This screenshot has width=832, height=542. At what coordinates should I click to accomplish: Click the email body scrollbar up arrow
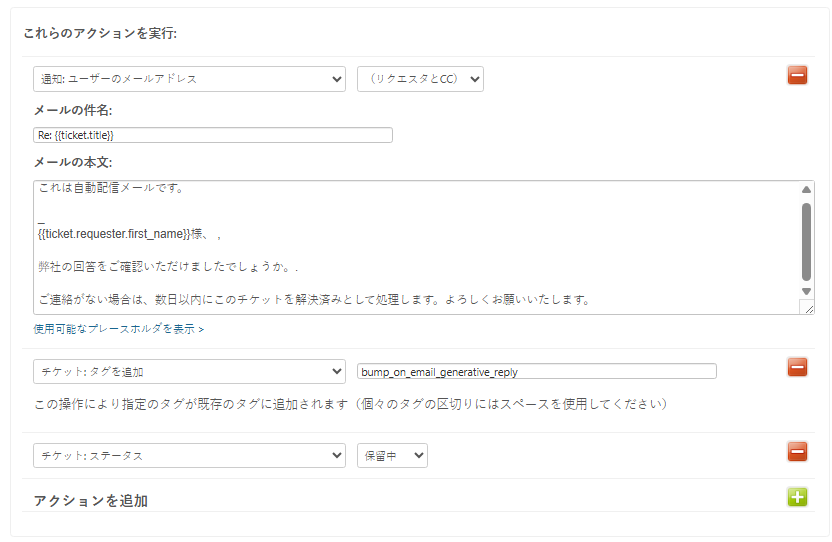(x=806, y=189)
